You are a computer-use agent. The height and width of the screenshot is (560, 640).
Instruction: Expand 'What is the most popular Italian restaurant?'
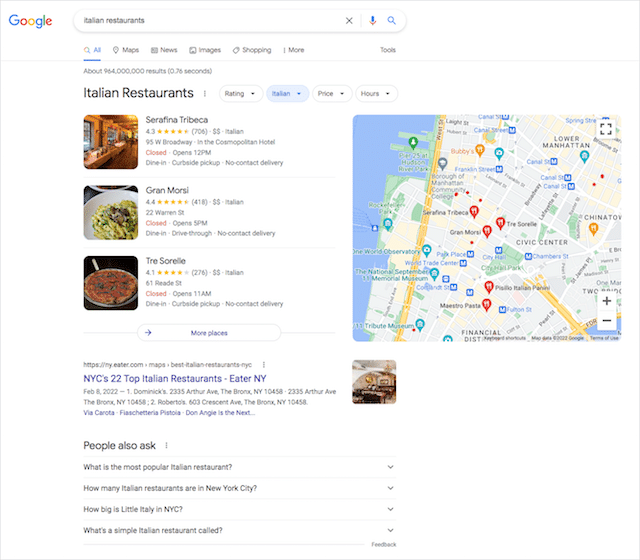tap(239, 467)
